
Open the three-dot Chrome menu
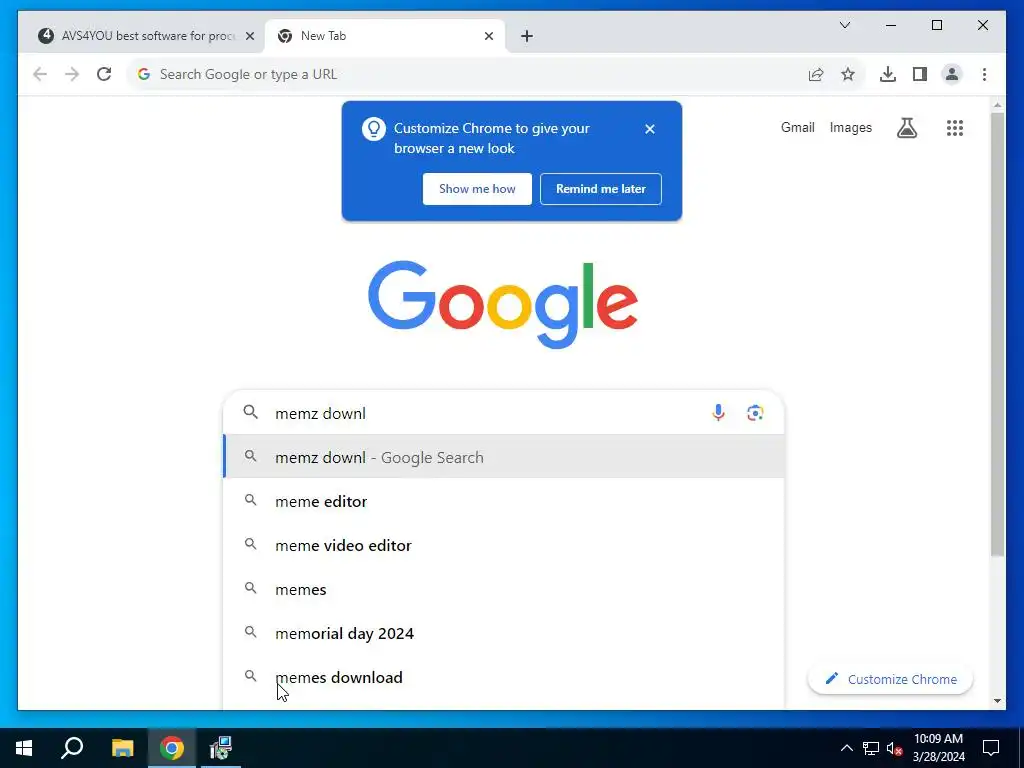[984, 74]
